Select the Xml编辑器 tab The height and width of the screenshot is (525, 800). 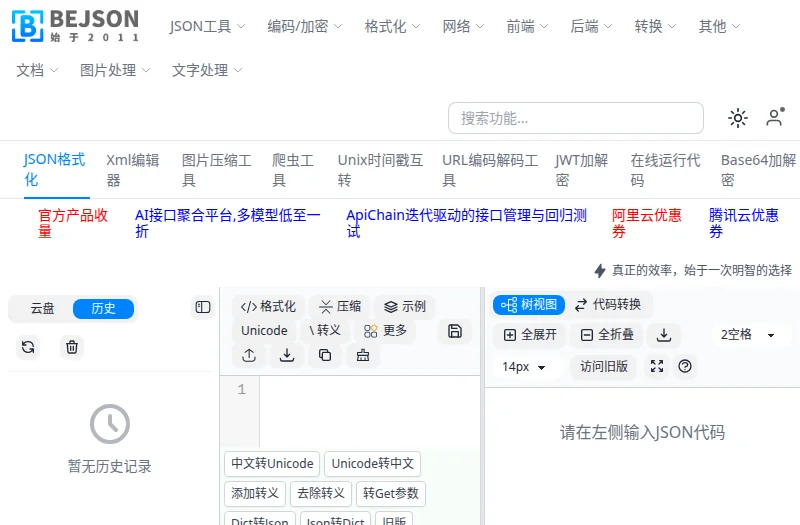tap(133, 169)
